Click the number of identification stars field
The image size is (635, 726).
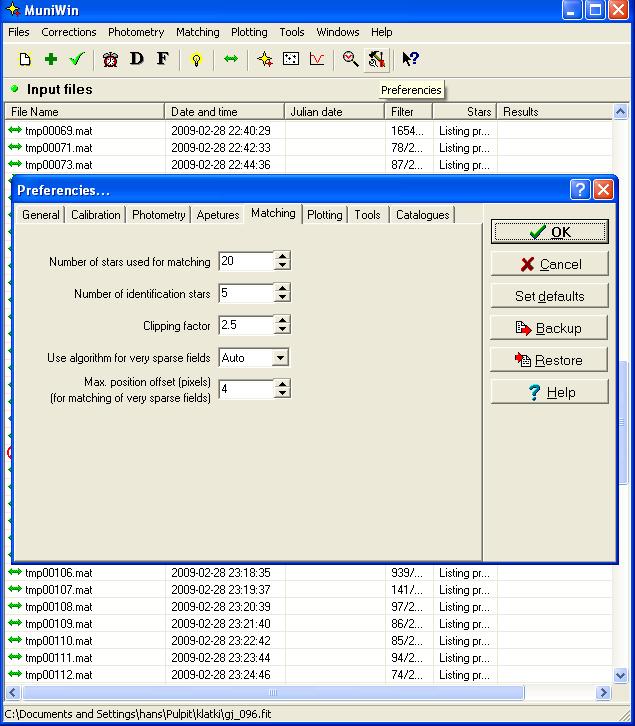[x=245, y=294]
